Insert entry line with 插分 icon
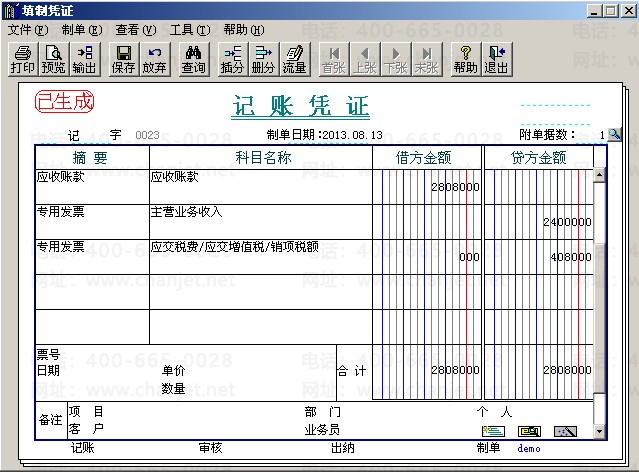639x472 pixels. coord(232,59)
